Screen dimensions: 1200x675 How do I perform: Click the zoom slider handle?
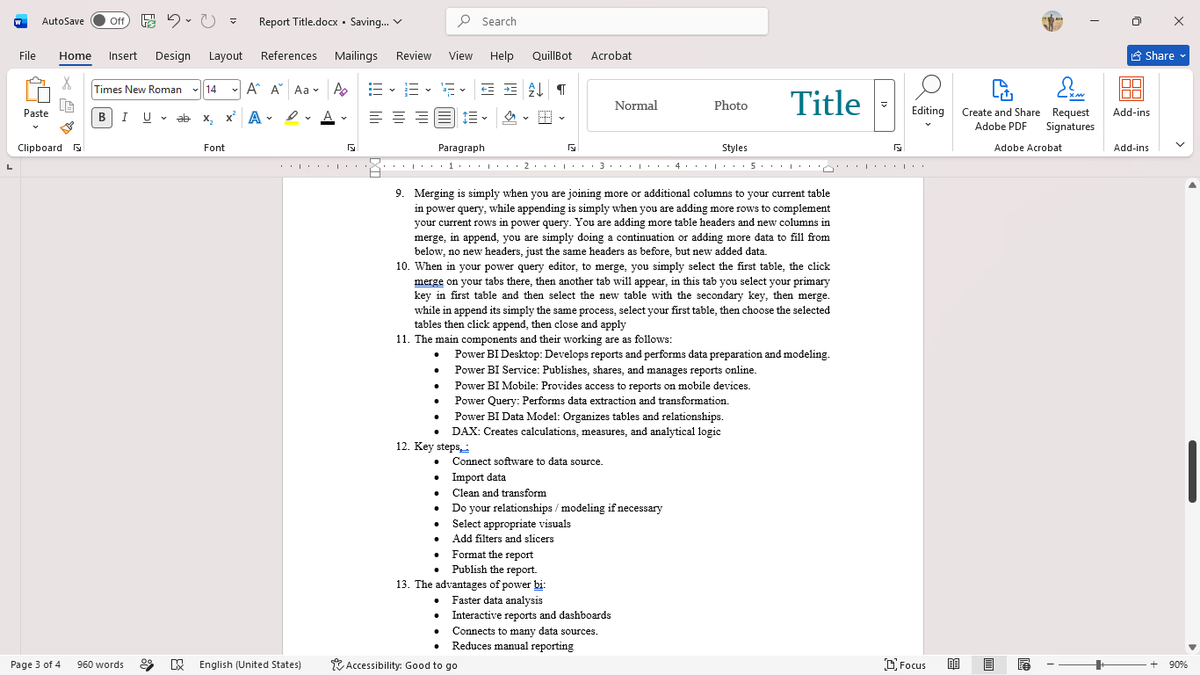pos(1098,665)
